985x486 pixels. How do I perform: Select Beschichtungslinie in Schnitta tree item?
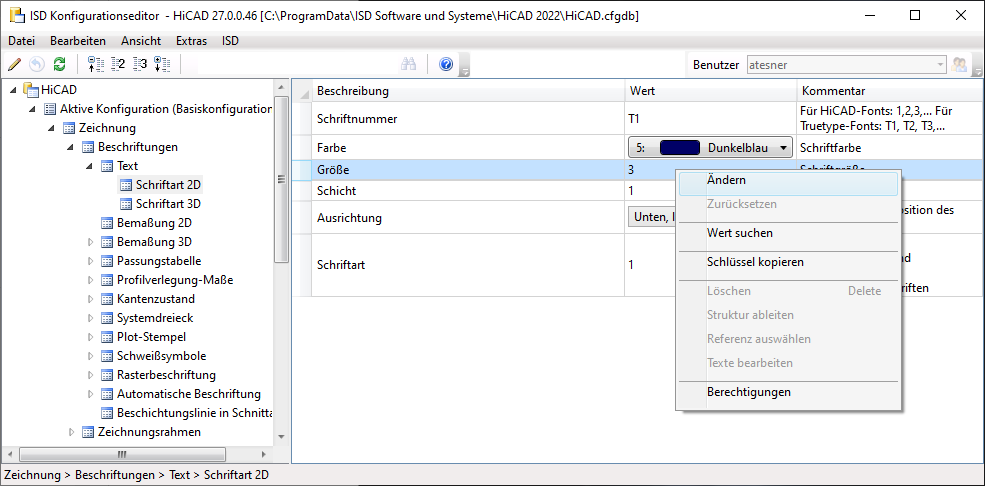click(x=195, y=413)
